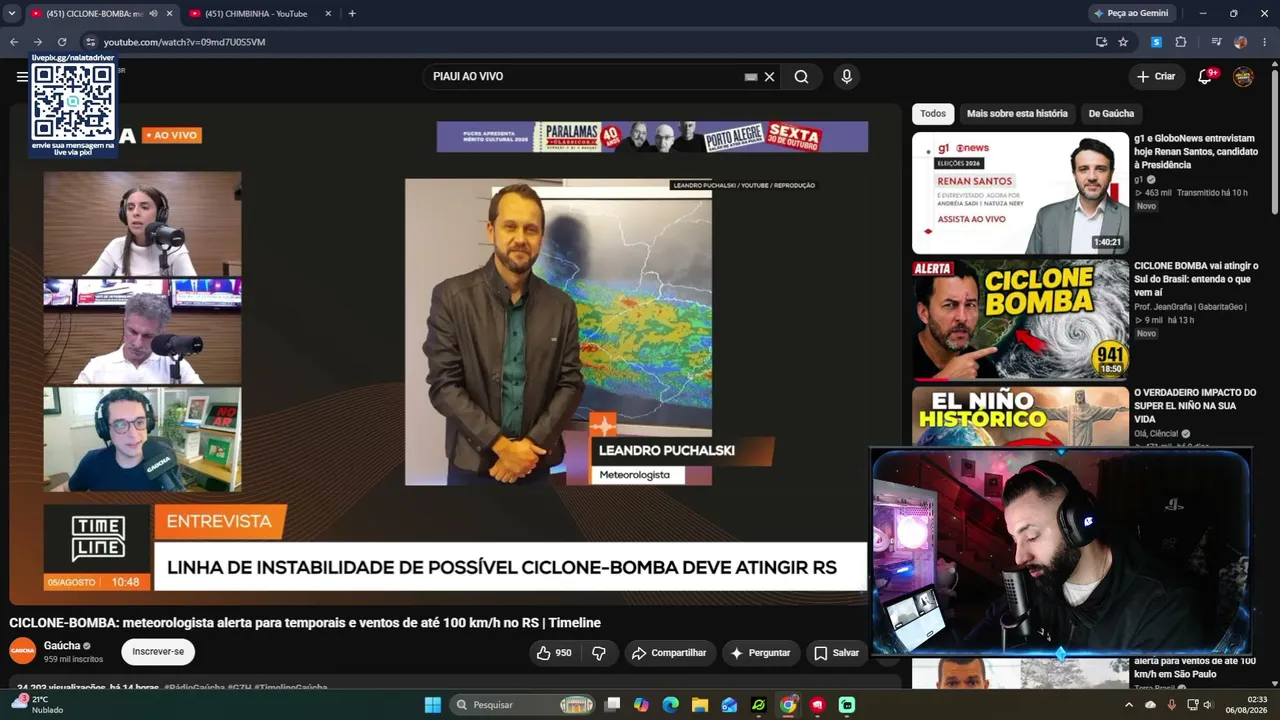Viewport: 1280px width, 720px height.
Task: Mute the CICLONE-BOMBA tab via speaker icon
Action: 153,14
